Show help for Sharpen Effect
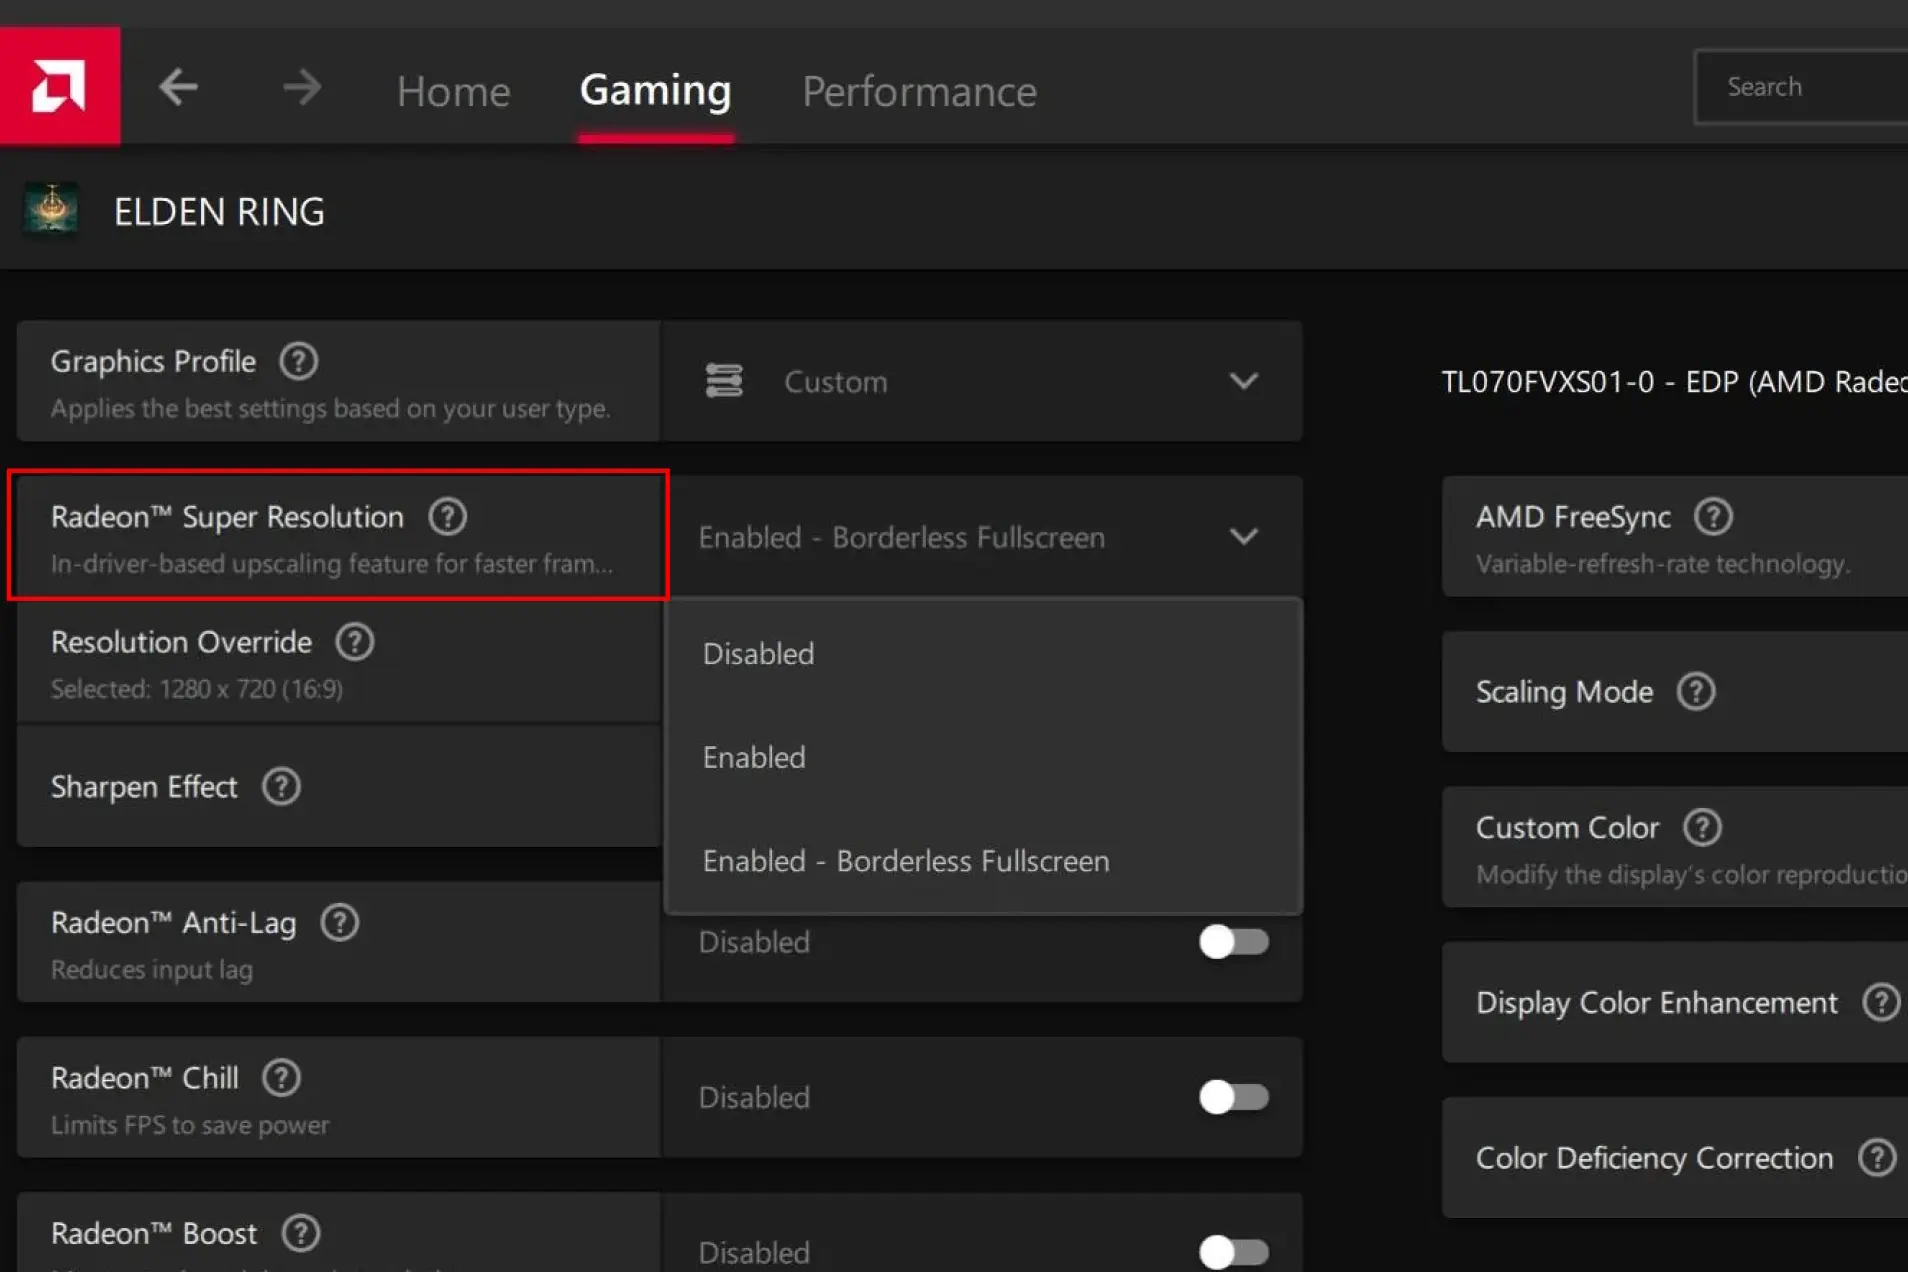Screen dimensions: 1908x1272 [281, 787]
